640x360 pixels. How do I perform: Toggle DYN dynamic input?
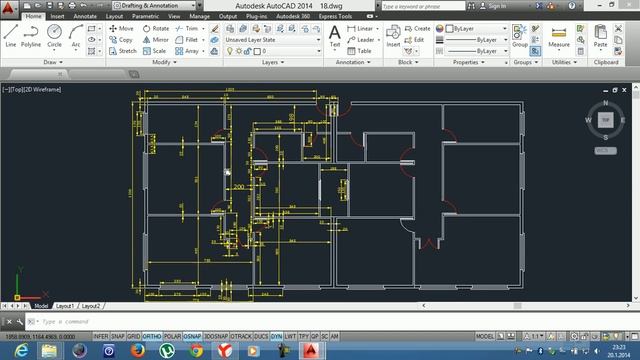click(x=276, y=336)
